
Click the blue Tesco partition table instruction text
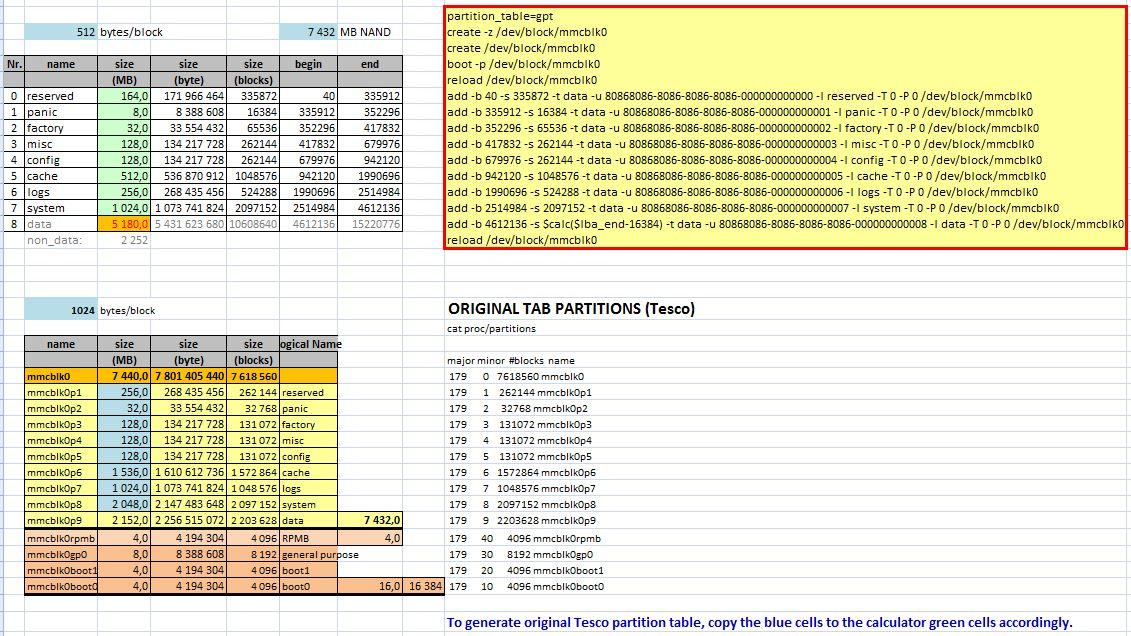(760, 622)
